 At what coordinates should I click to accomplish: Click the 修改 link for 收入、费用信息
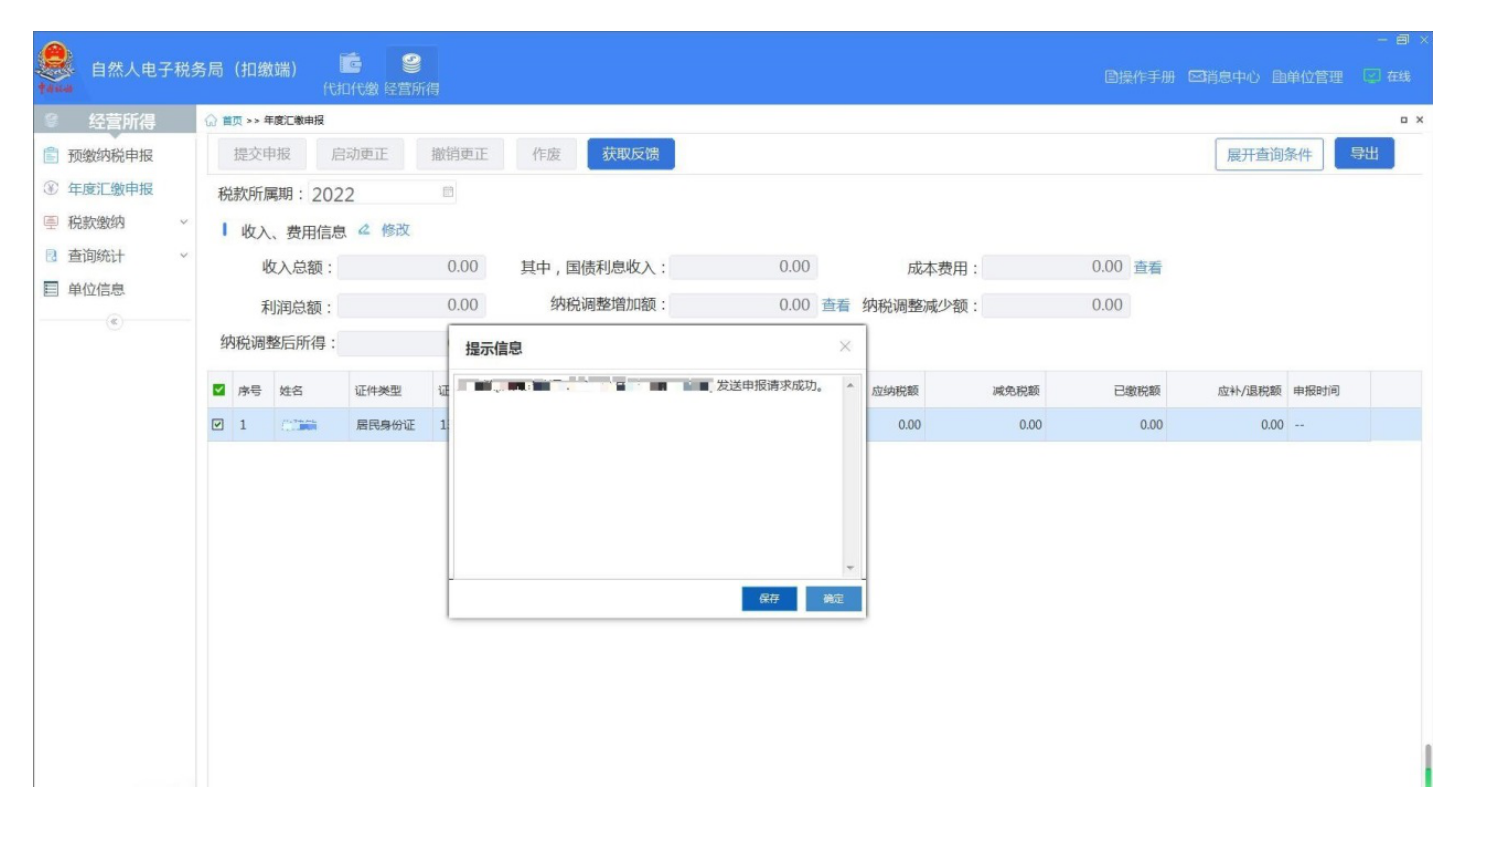(x=395, y=230)
